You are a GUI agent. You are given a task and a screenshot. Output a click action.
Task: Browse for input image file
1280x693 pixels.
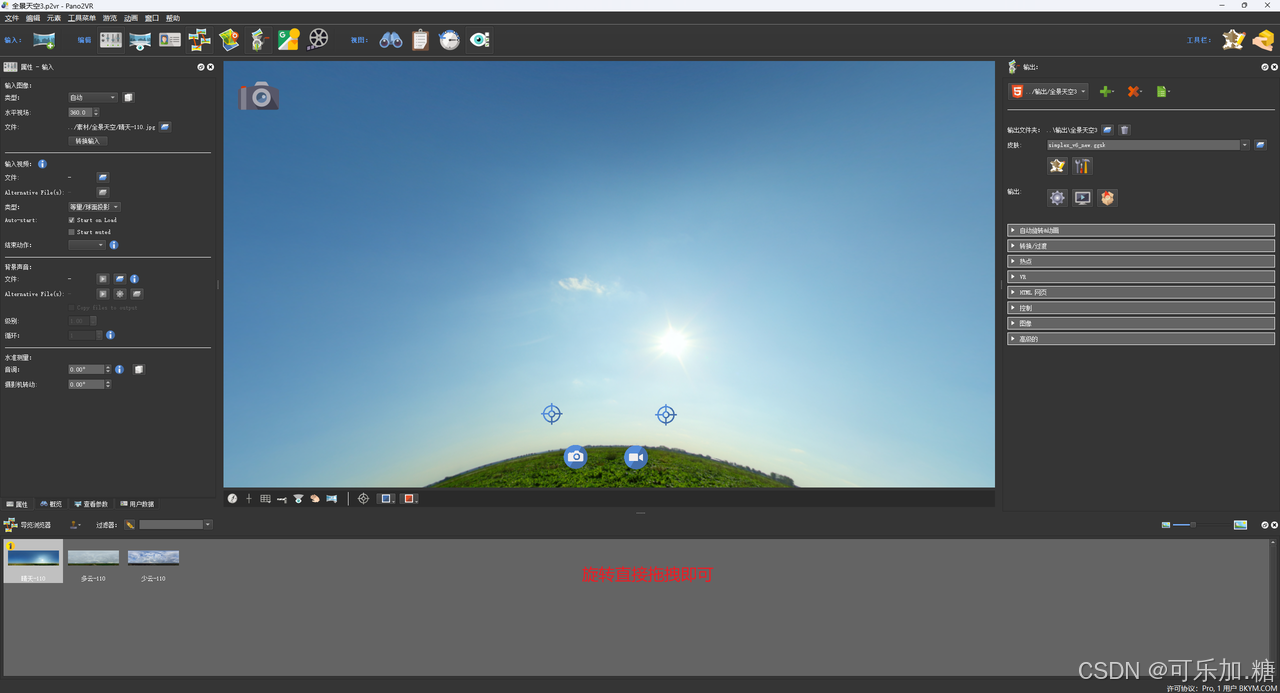point(165,127)
